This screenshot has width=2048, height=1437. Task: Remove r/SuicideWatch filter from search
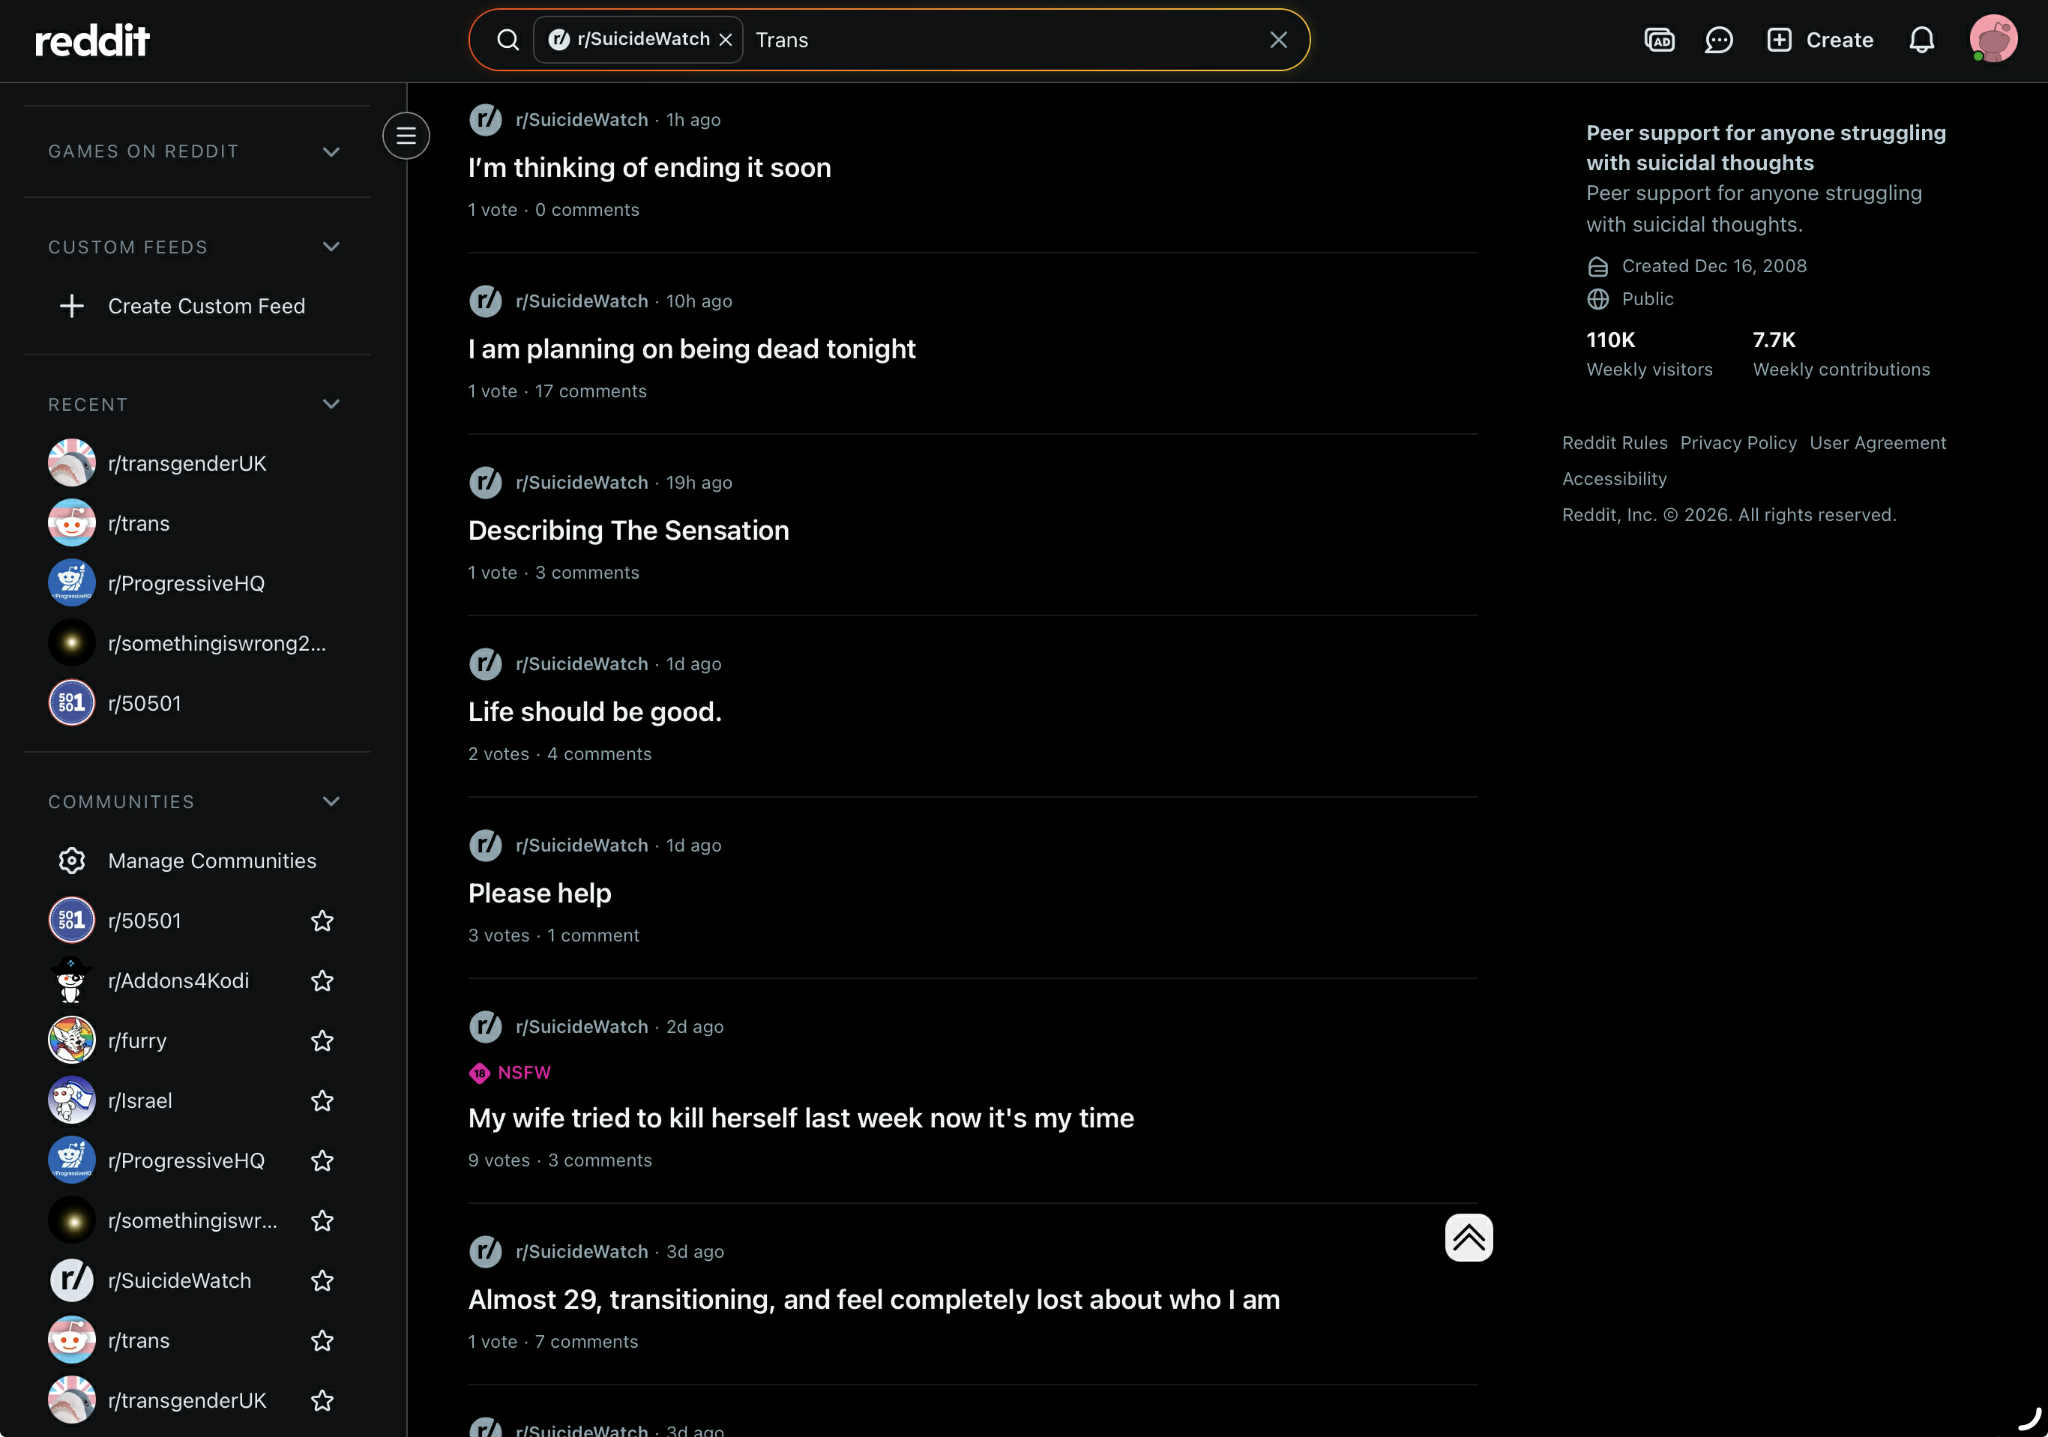[726, 40]
